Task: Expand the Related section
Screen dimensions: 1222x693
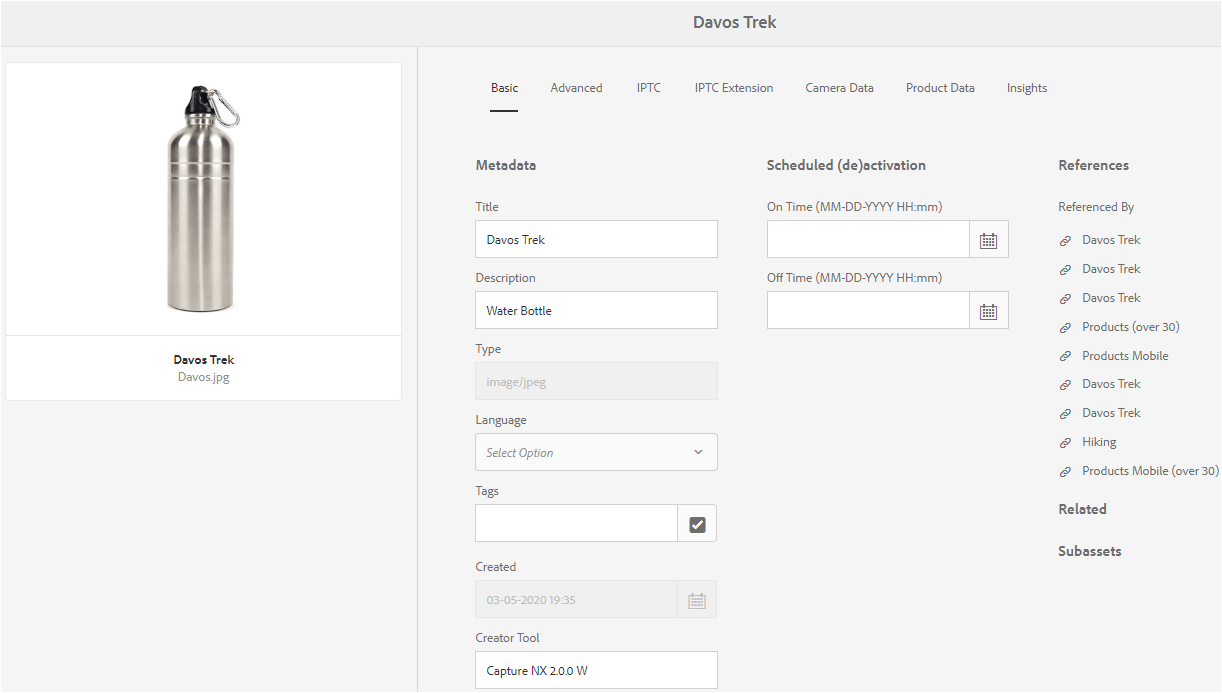Action: (1082, 509)
